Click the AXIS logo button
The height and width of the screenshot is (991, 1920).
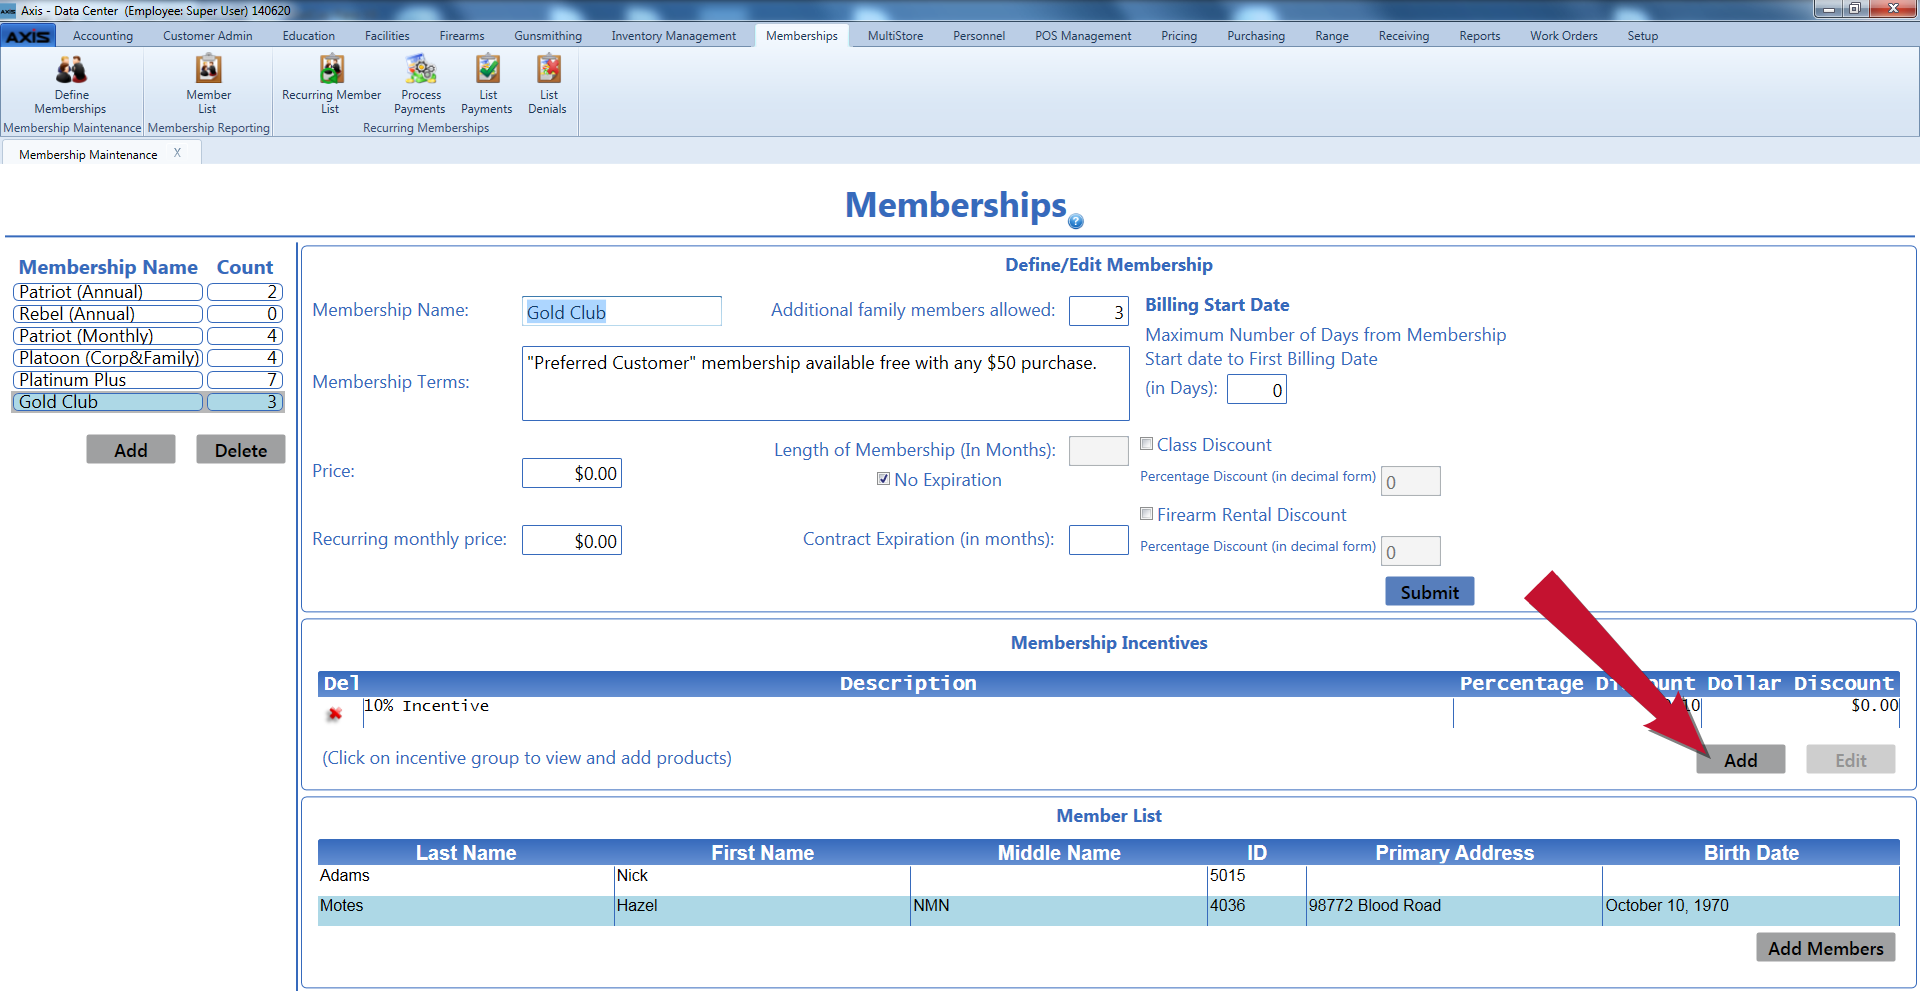pyautogui.click(x=28, y=36)
